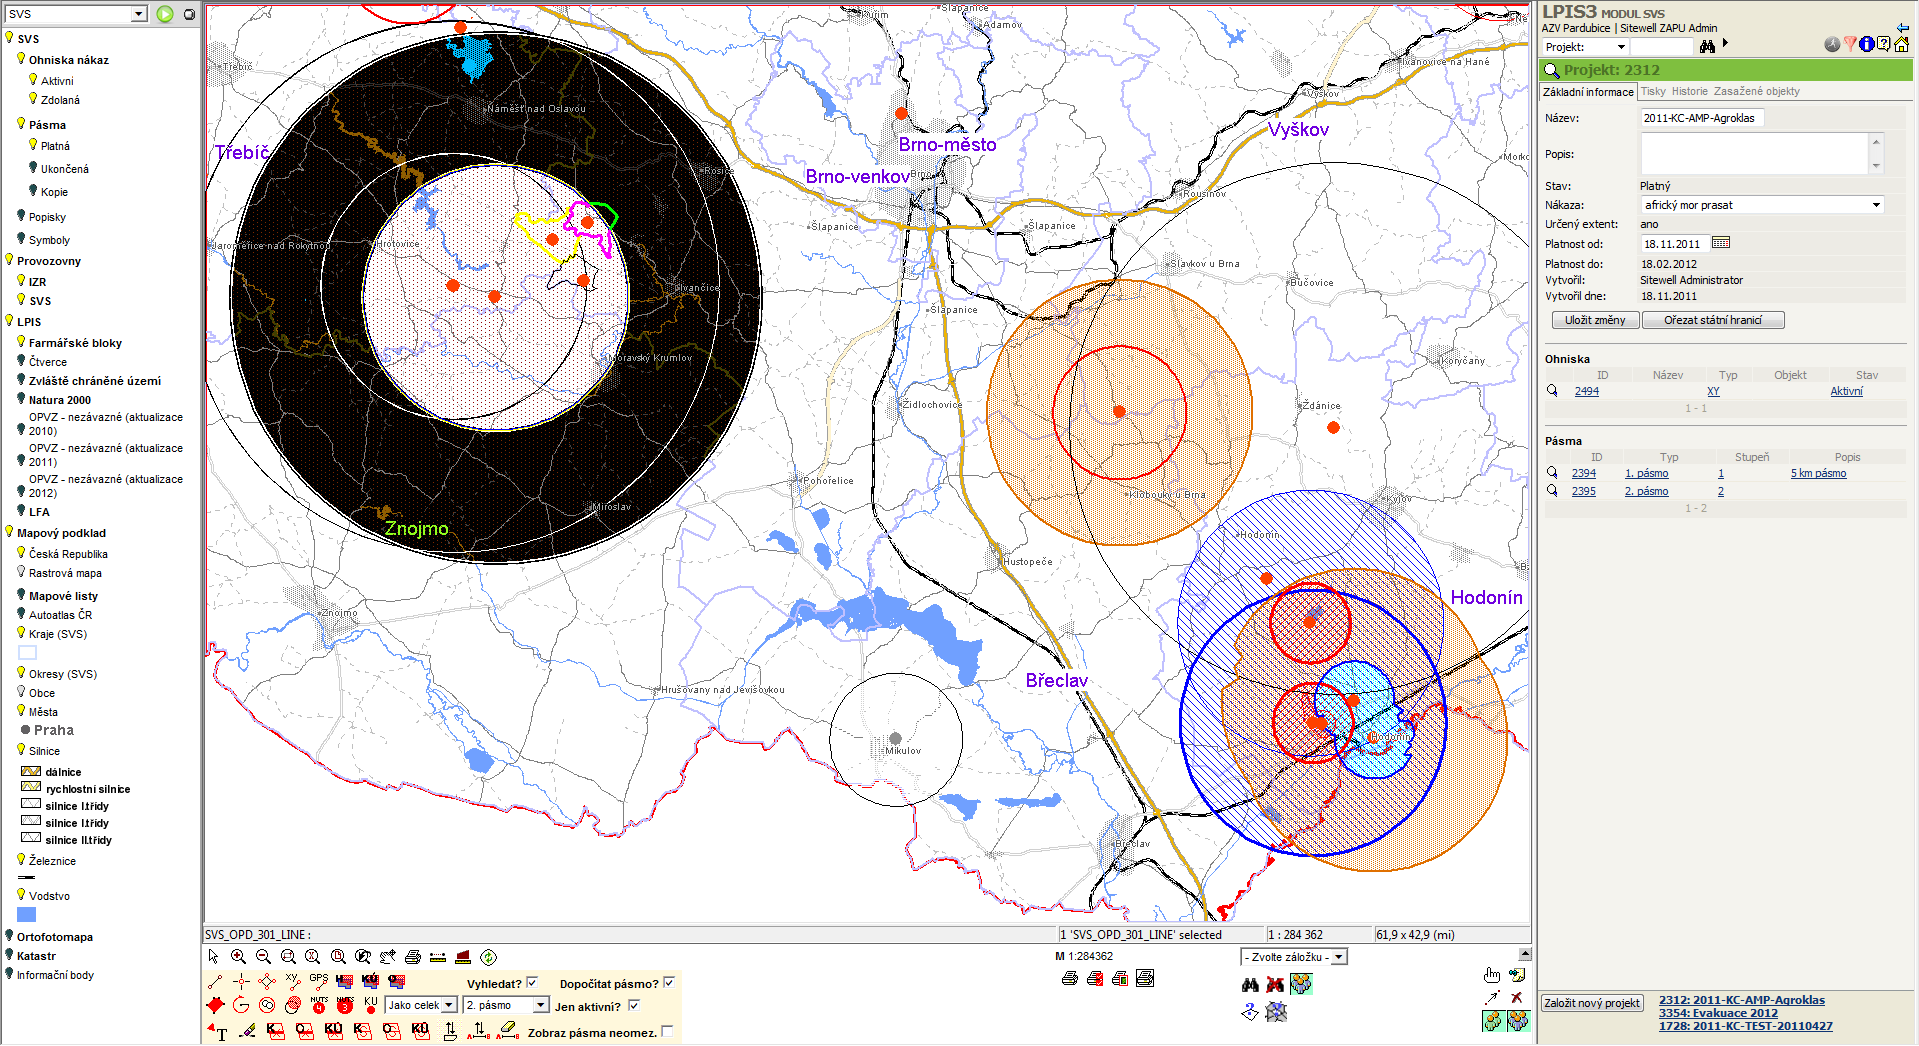
Task: Click the Uložit změny button
Action: pyautogui.click(x=1595, y=320)
